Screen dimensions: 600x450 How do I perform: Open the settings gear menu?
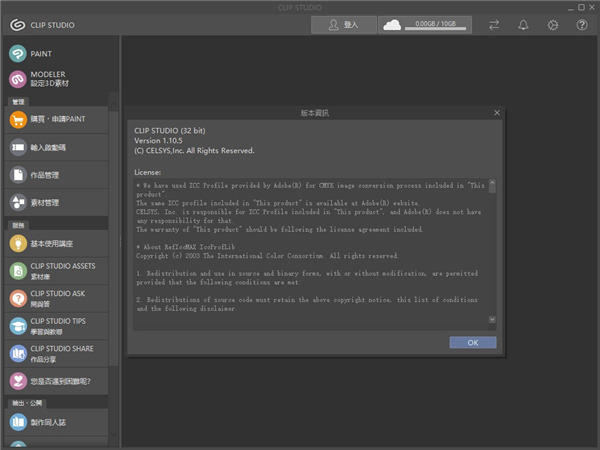[x=551, y=25]
